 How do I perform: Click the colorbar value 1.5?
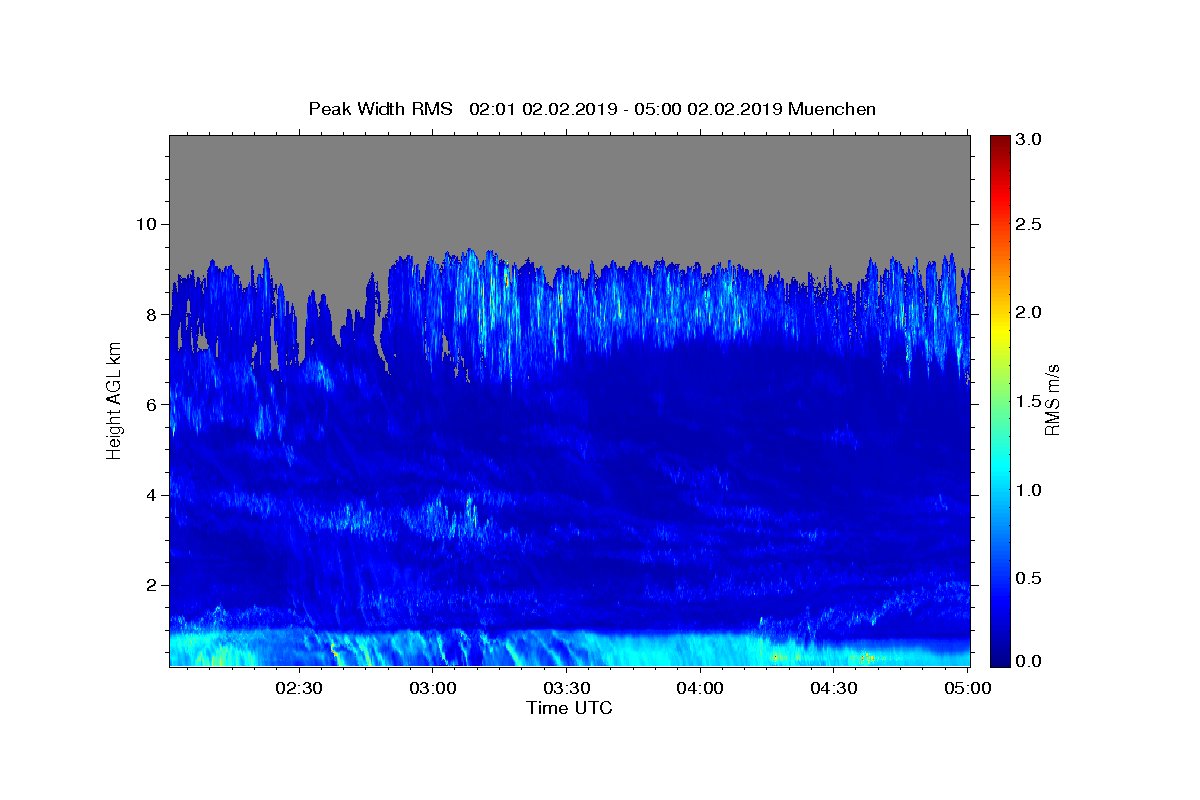point(1029,401)
